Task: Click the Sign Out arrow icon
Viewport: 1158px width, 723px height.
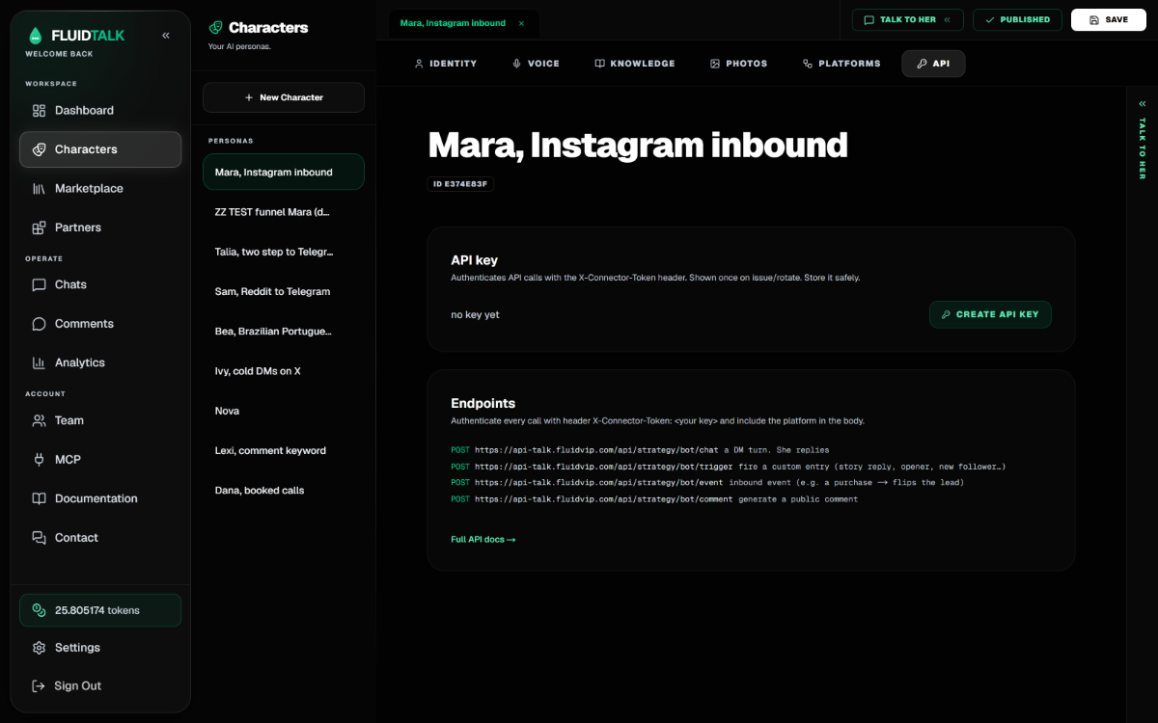Action: pos(38,686)
